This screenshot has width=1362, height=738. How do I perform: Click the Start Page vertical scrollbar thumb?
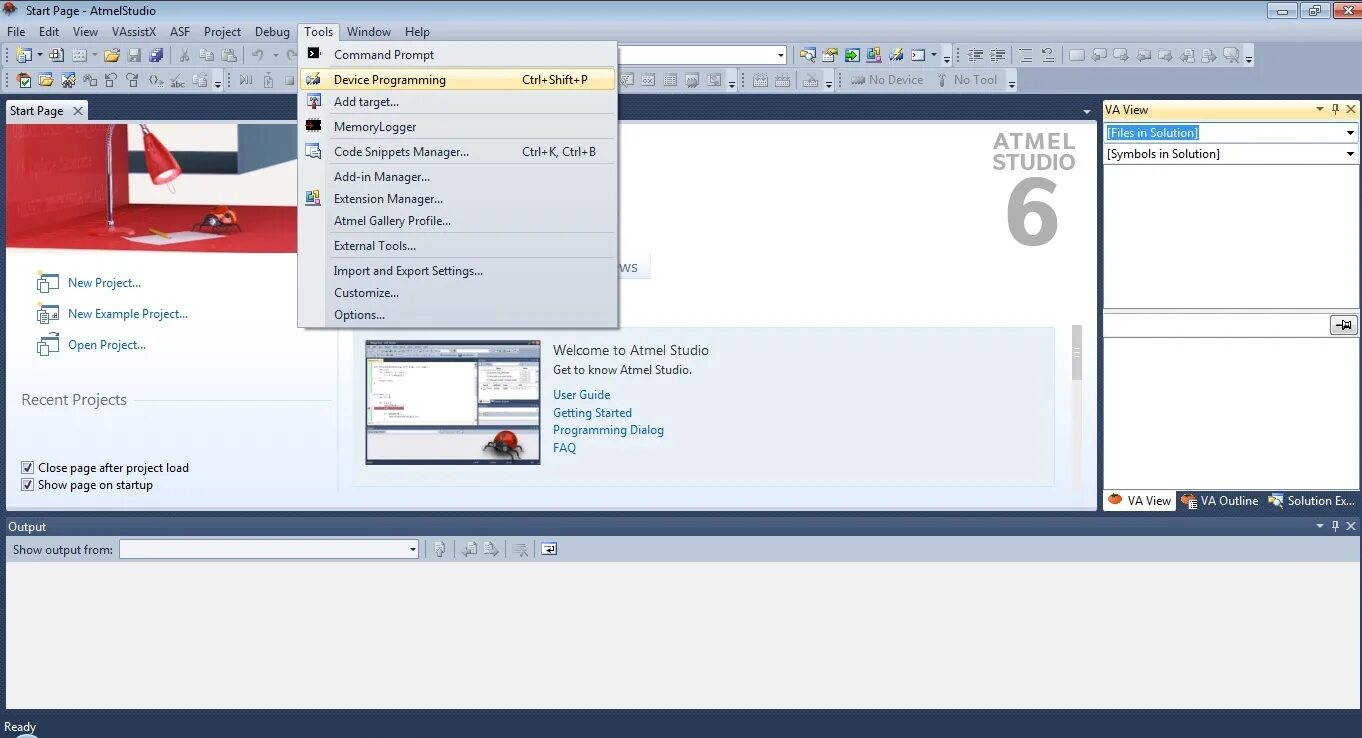(x=1077, y=352)
